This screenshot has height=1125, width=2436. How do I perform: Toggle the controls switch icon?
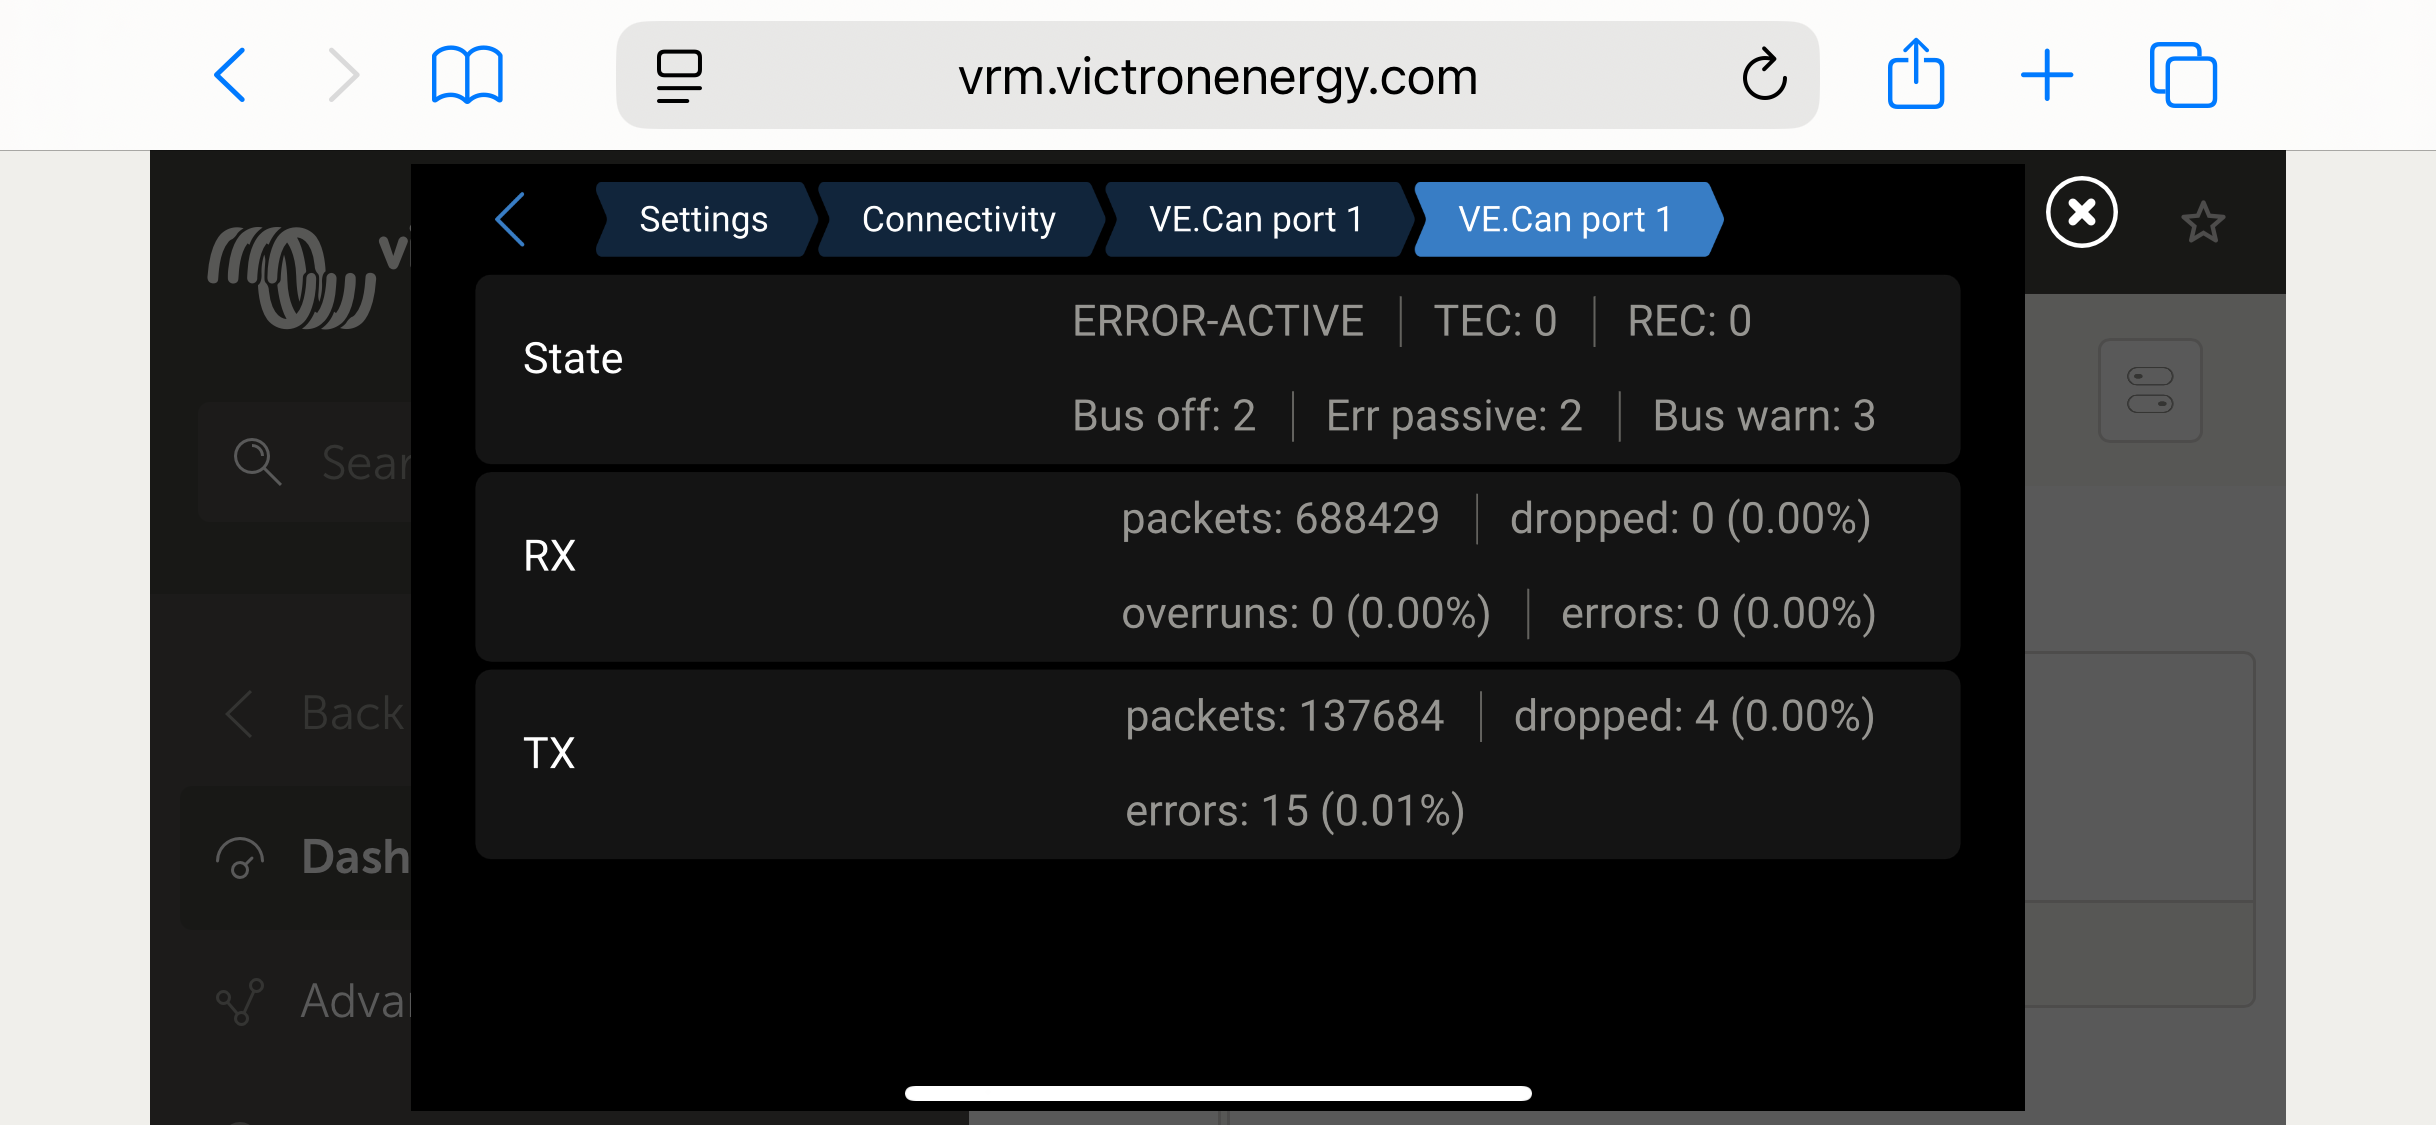tap(2150, 390)
